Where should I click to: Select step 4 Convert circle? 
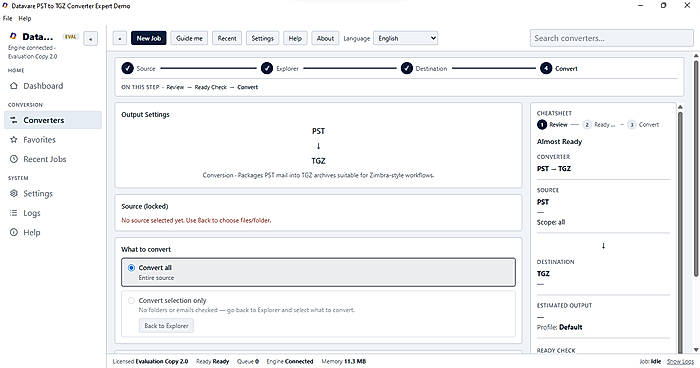tap(546, 68)
